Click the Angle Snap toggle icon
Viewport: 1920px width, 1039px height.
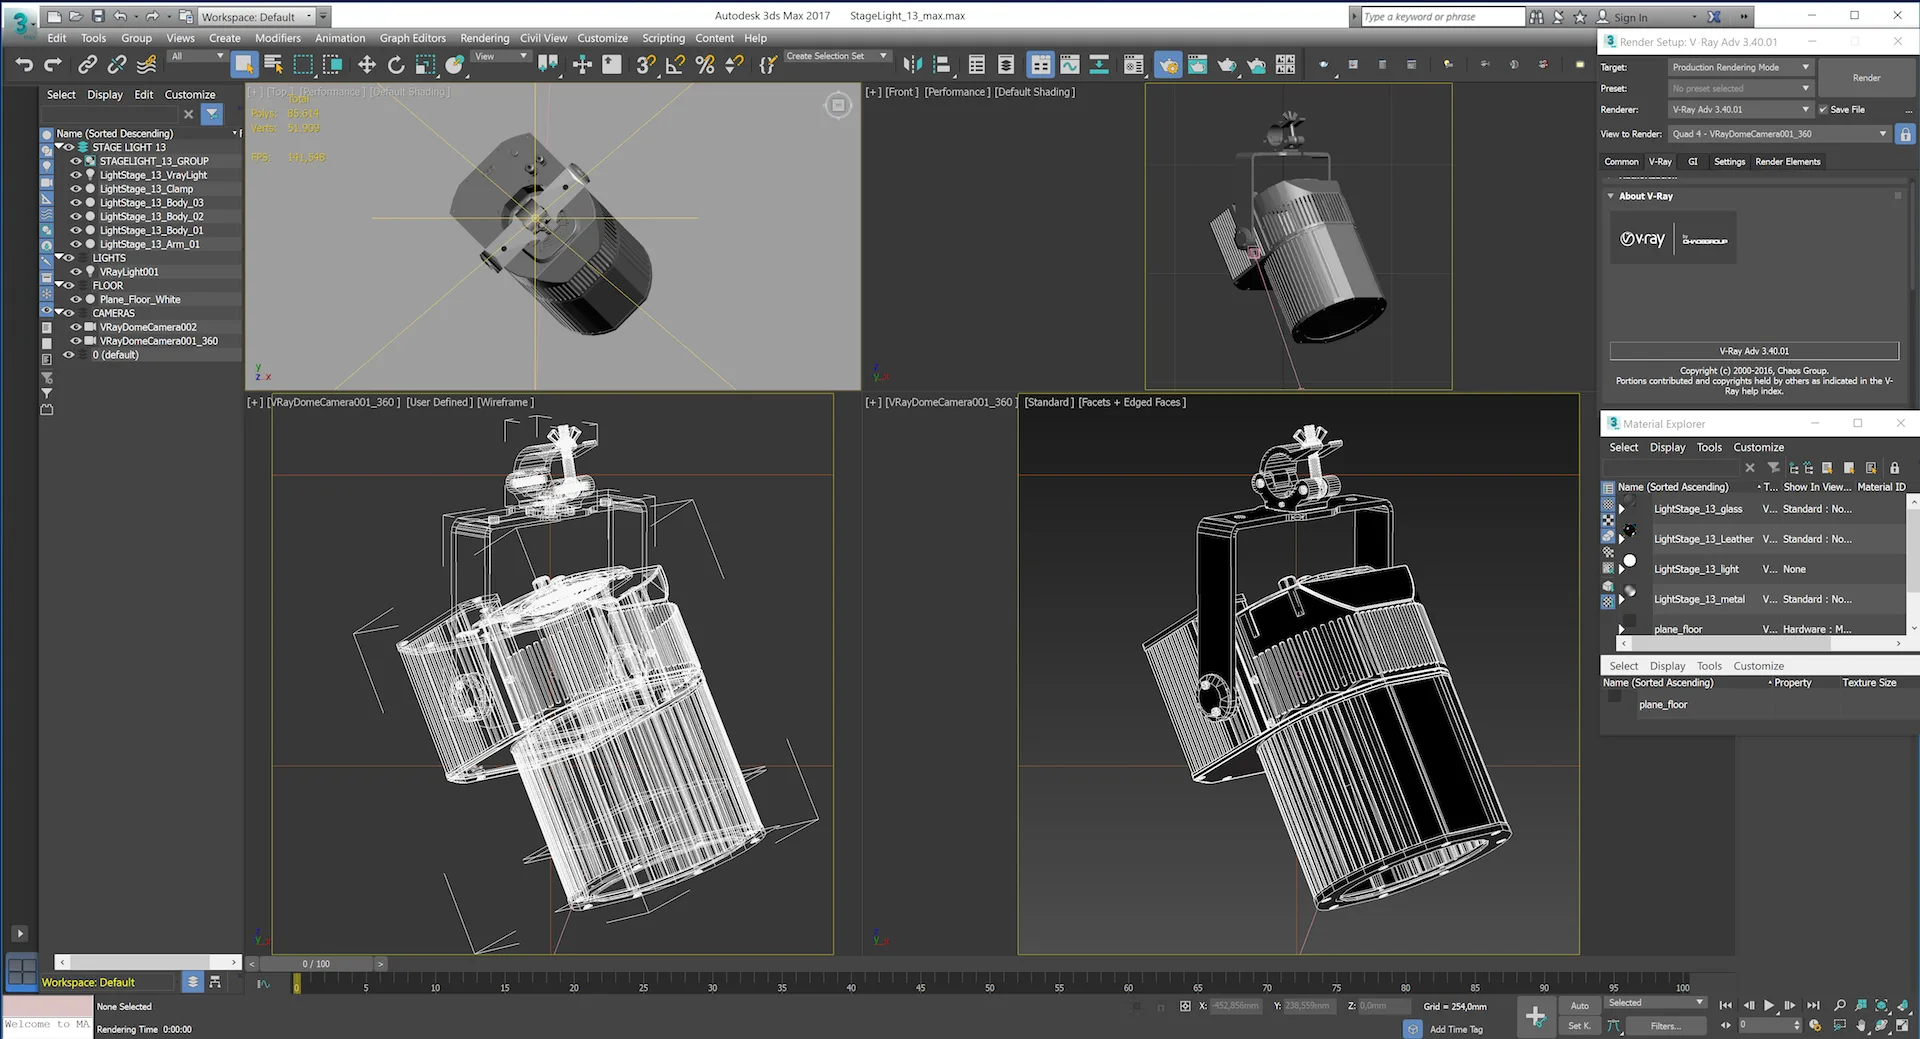pos(675,65)
